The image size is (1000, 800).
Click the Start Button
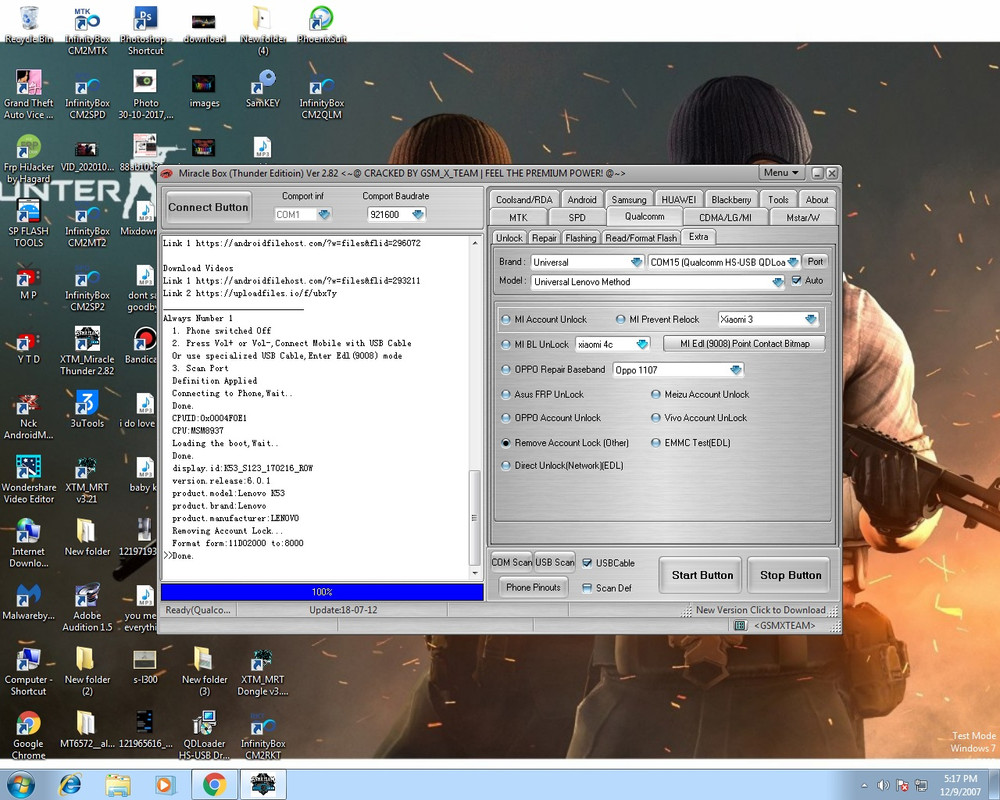click(x=702, y=575)
